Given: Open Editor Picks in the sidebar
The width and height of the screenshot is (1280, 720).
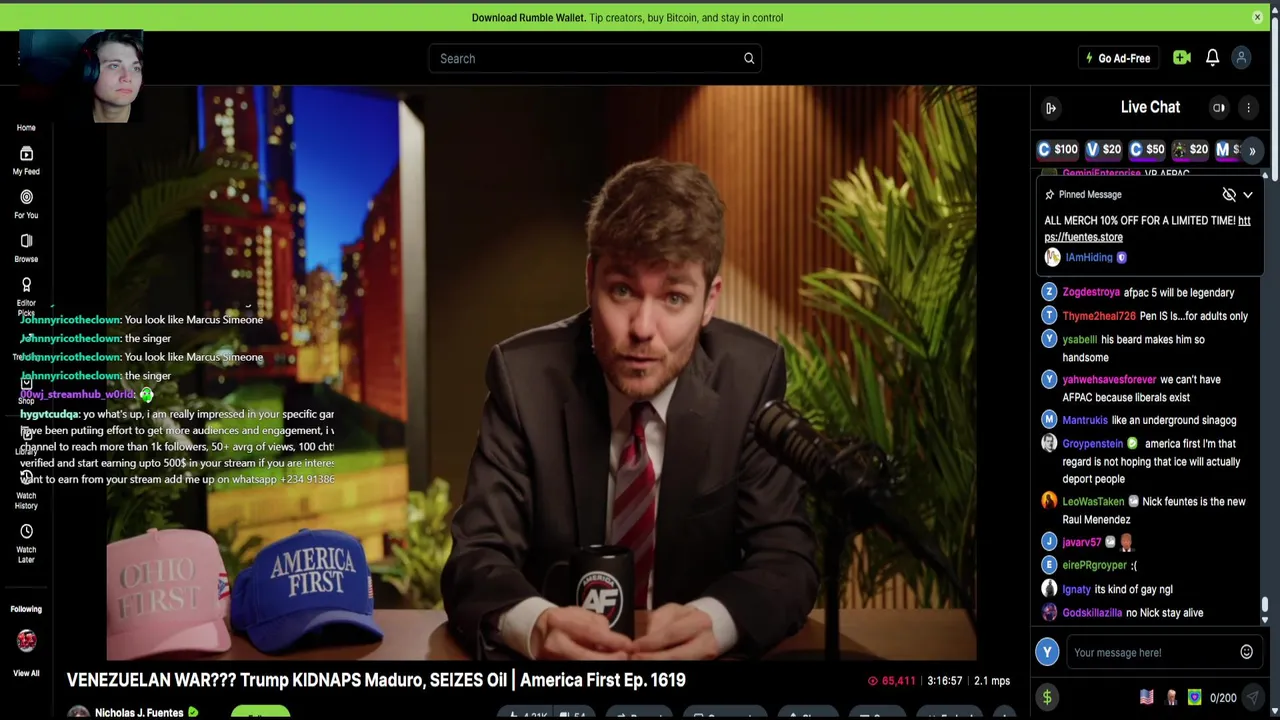Looking at the screenshot, I should pos(26,295).
